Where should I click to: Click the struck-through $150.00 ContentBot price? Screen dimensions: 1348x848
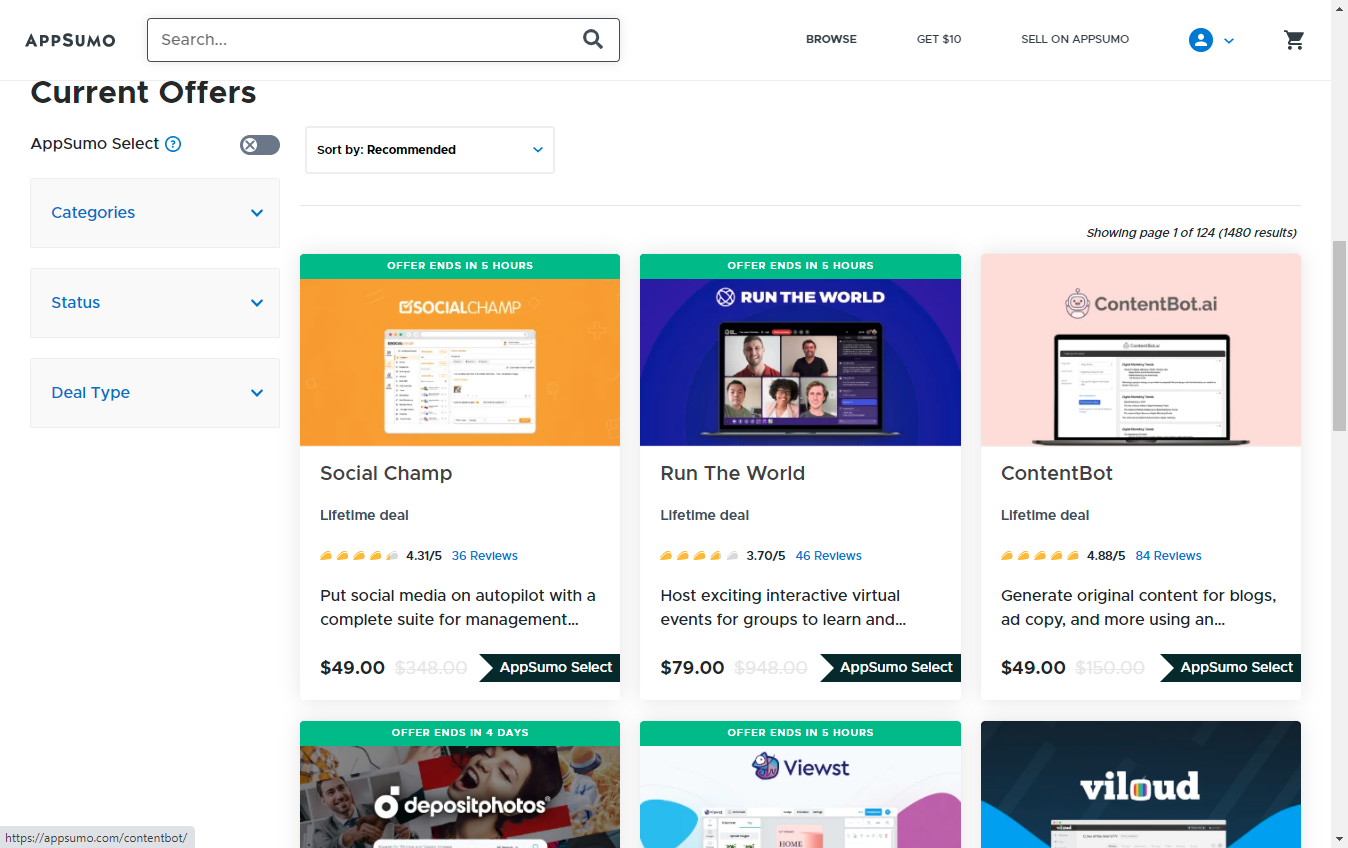point(1110,668)
